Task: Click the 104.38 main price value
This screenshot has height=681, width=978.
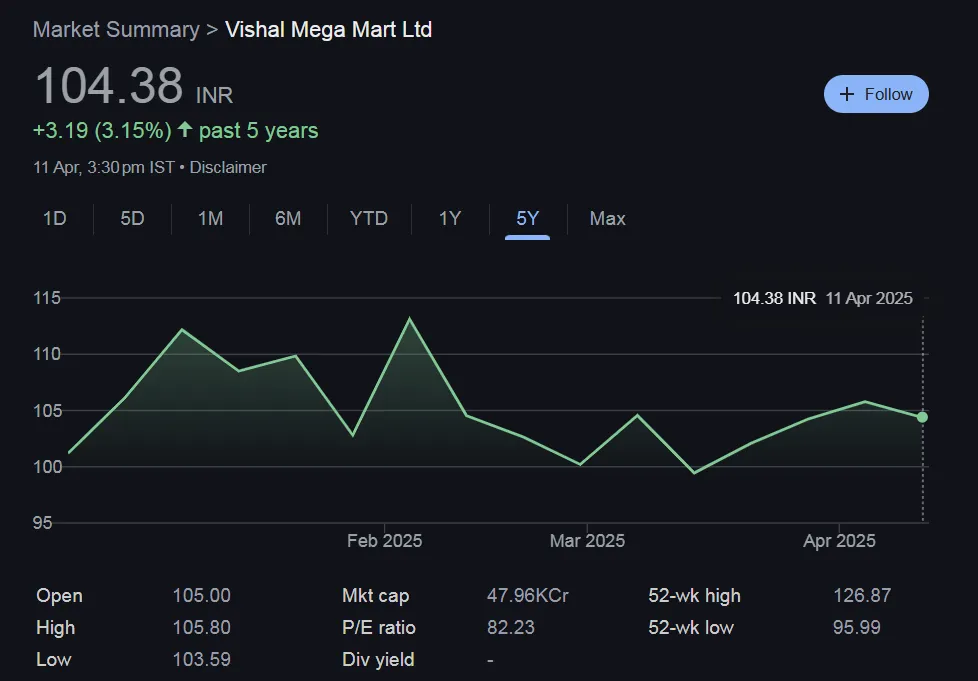Action: pyautogui.click(x=109, y=85)
